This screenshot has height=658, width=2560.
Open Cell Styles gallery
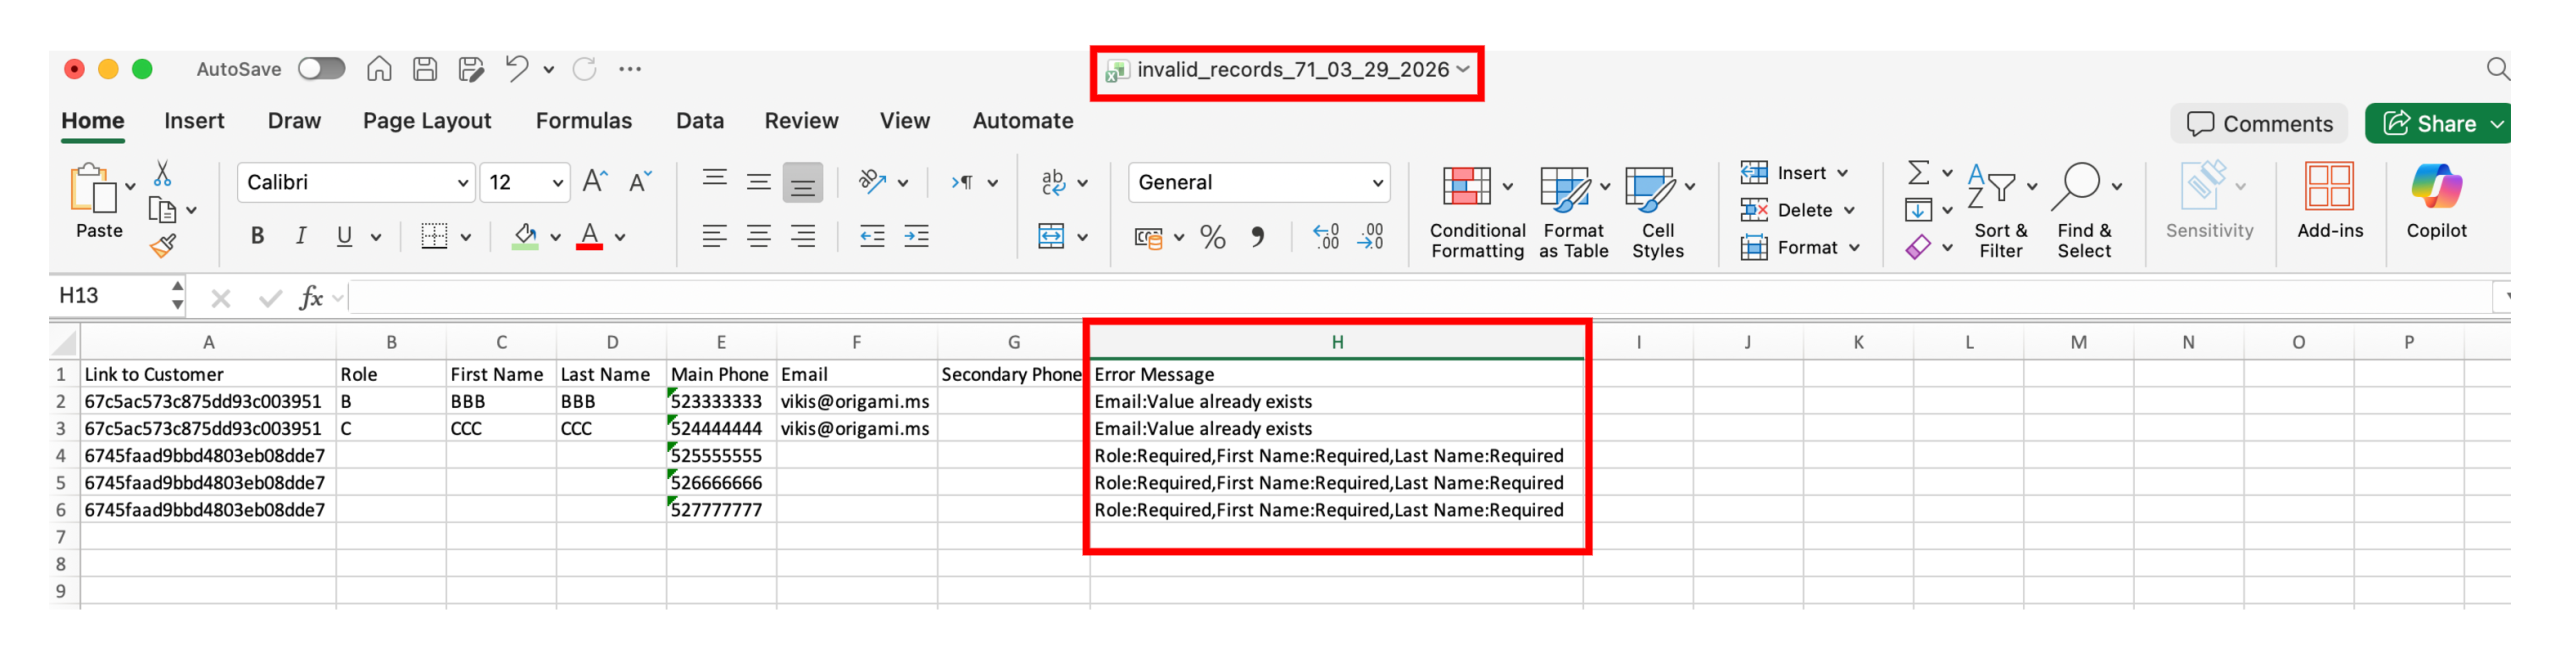pos(1657,212)
